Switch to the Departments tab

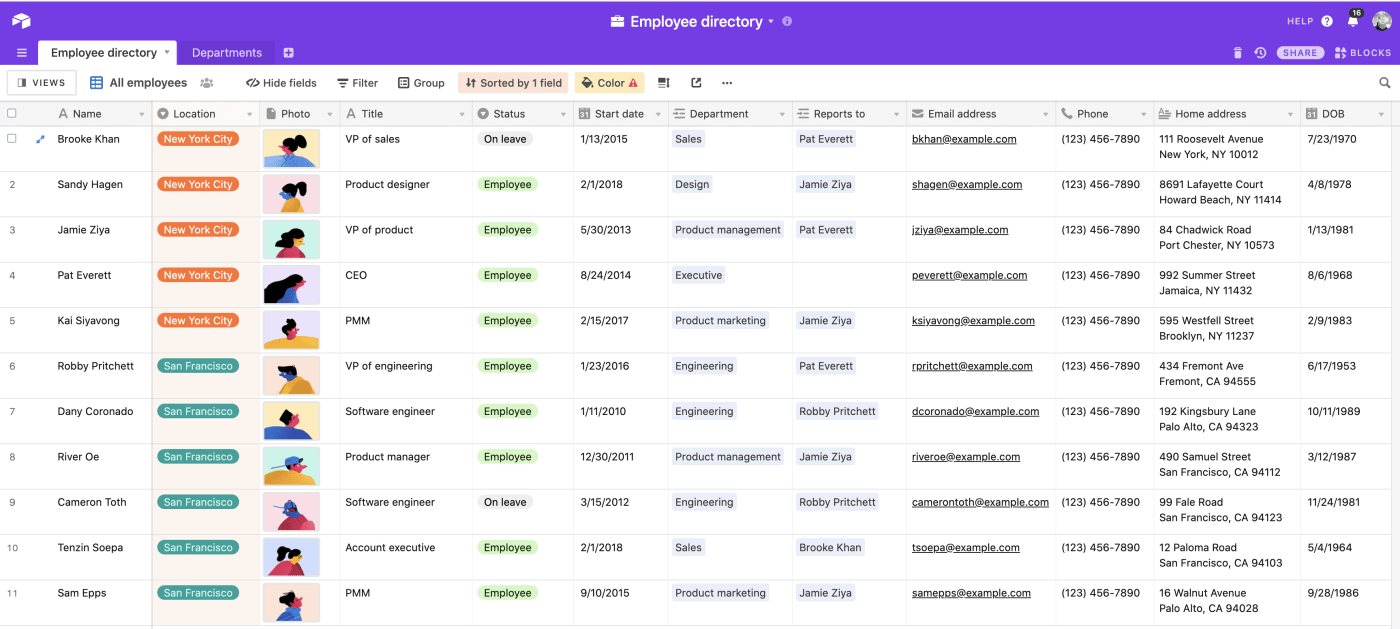click(x=227, y=53)
